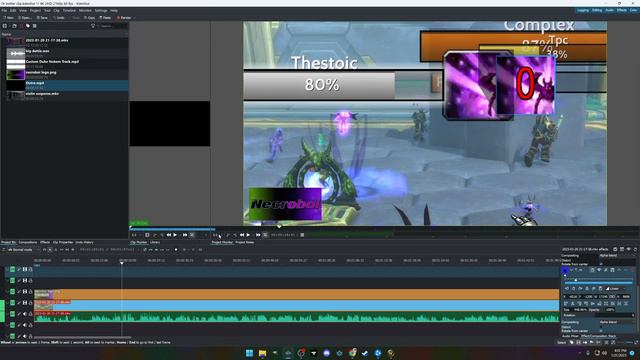Hide the orange clip's video track
The image size is (640, 360).
[24, 291]
